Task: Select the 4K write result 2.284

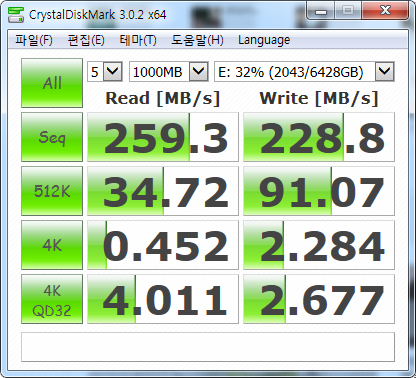Action: (x=319, y=245)
